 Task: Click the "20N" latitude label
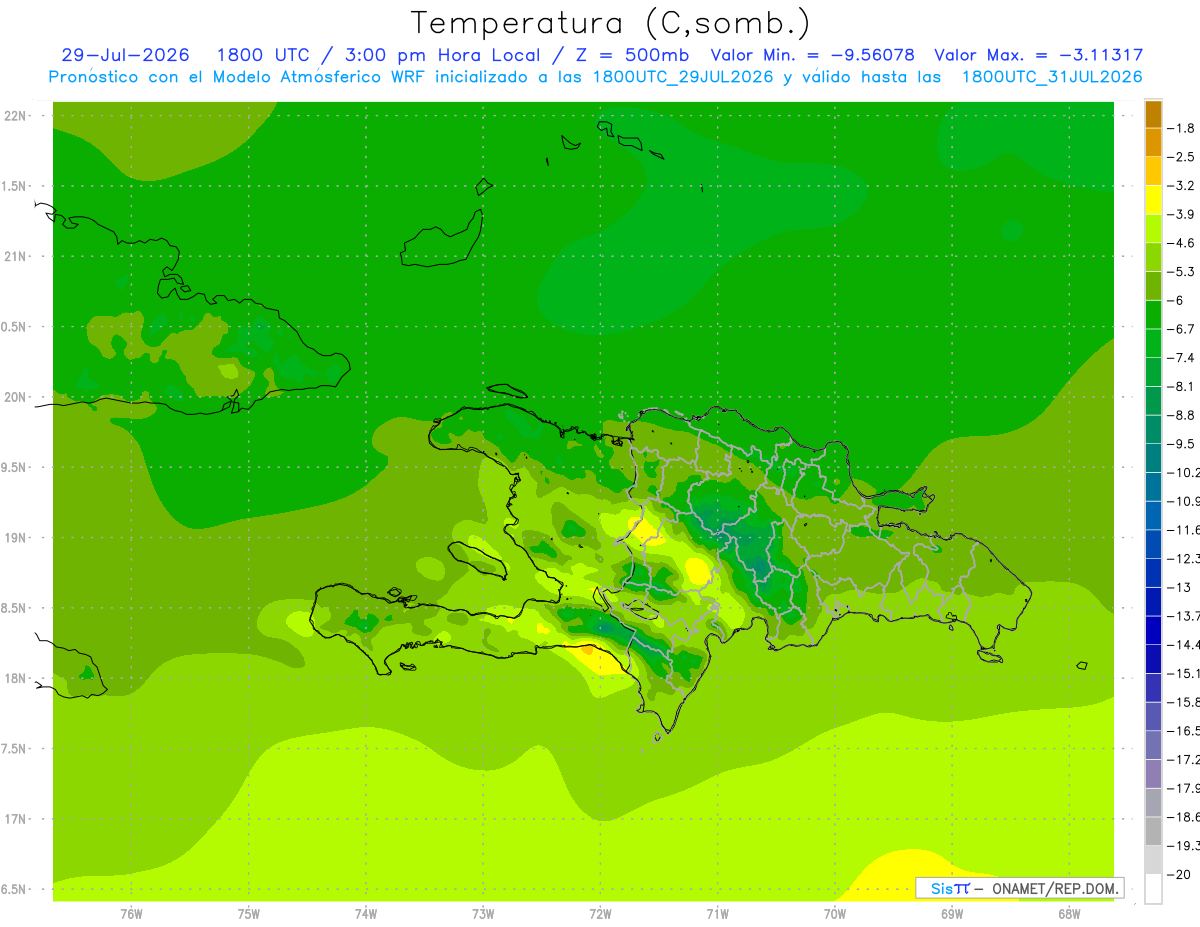coord(17,397)
